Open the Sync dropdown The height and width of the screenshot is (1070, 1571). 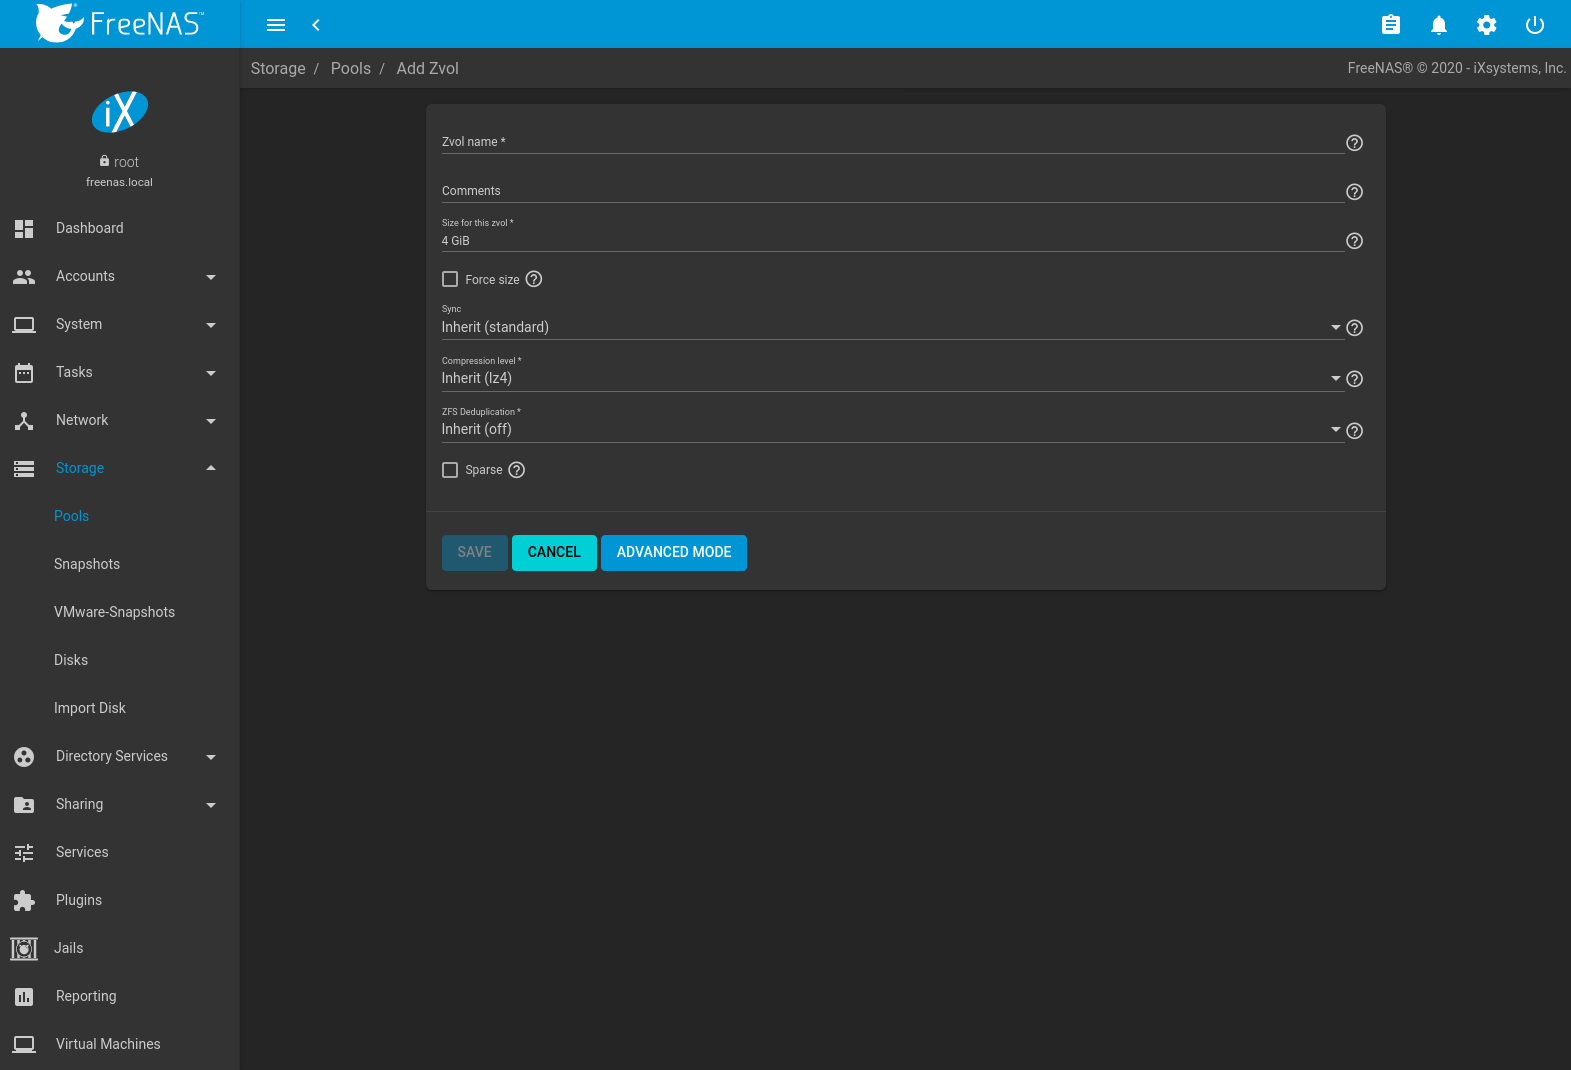click(x=890, y=327)
